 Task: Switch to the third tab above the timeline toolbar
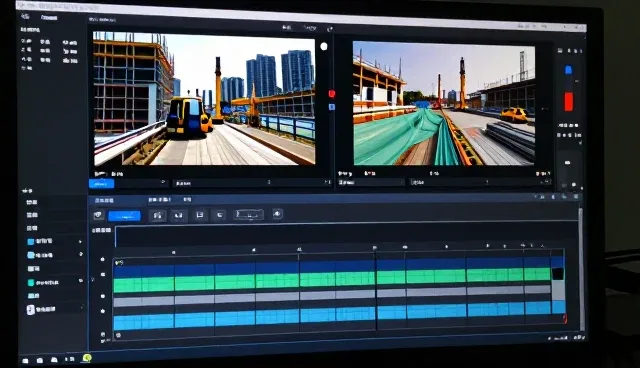(x=187, y=200)
